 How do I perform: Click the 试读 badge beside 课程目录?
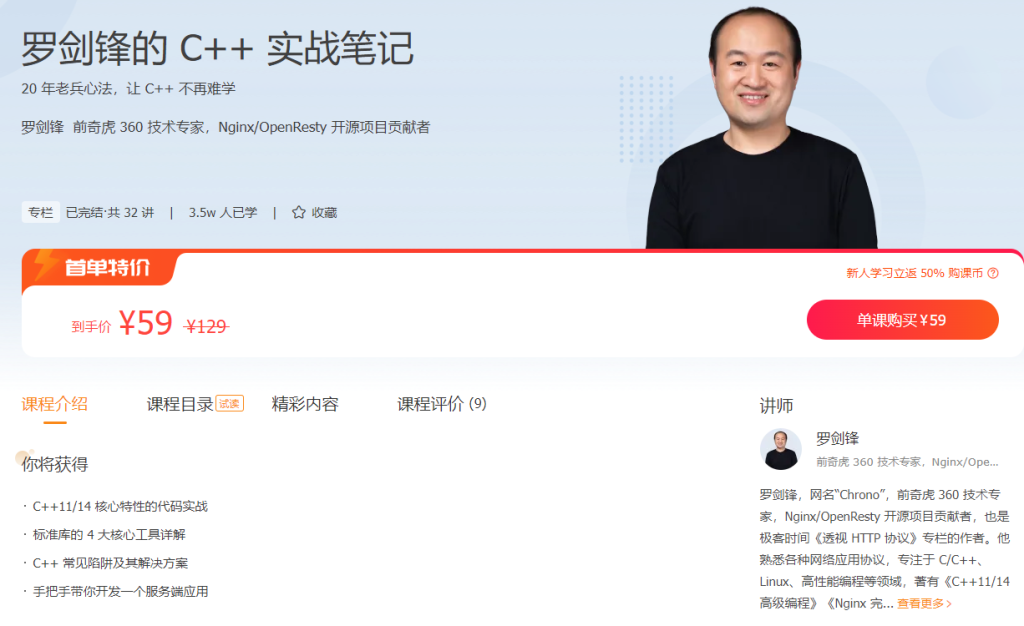(x=232, y=402)
